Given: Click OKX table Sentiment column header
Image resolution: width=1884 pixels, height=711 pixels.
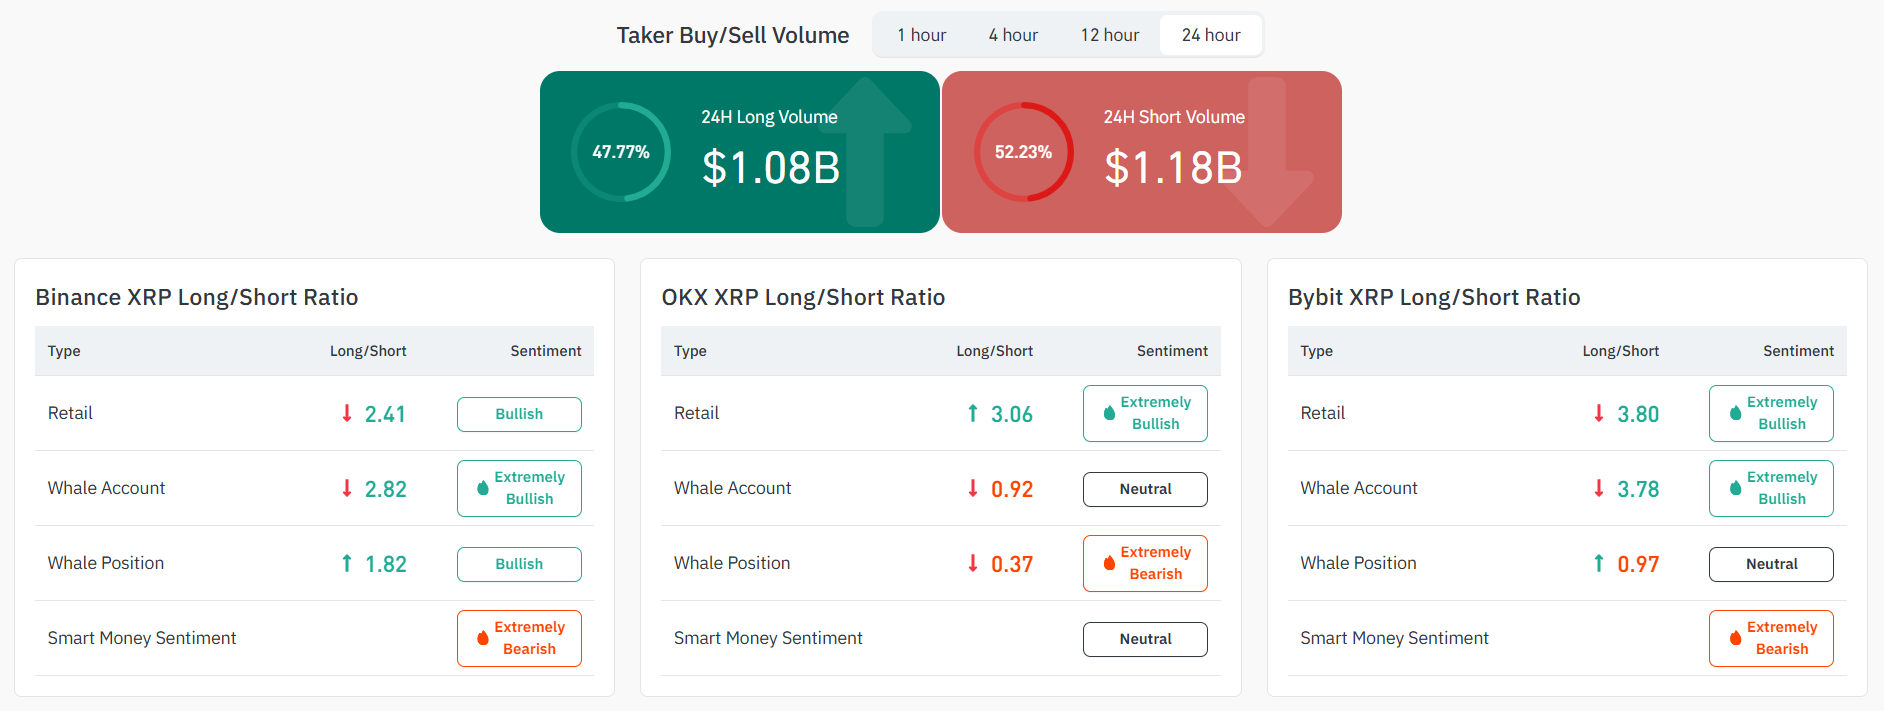Looking at the screenshot, I should [x=1172, y=351].
